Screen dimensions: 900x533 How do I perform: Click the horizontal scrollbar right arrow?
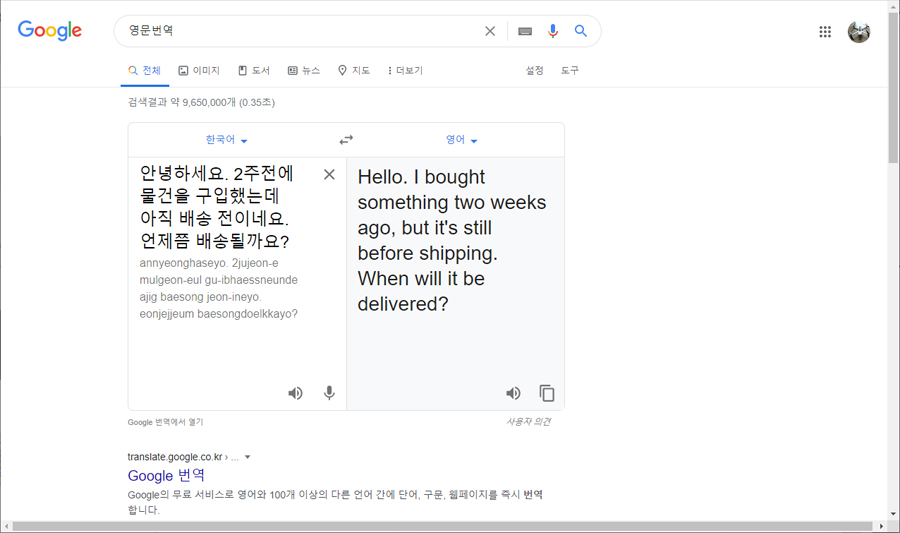click(x=882, y=526)
